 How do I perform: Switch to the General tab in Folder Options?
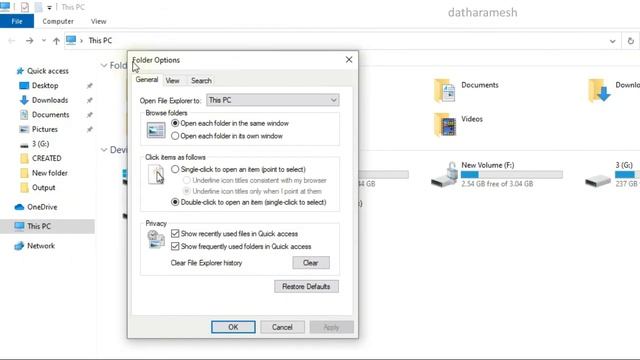click(x=147, y=80)
